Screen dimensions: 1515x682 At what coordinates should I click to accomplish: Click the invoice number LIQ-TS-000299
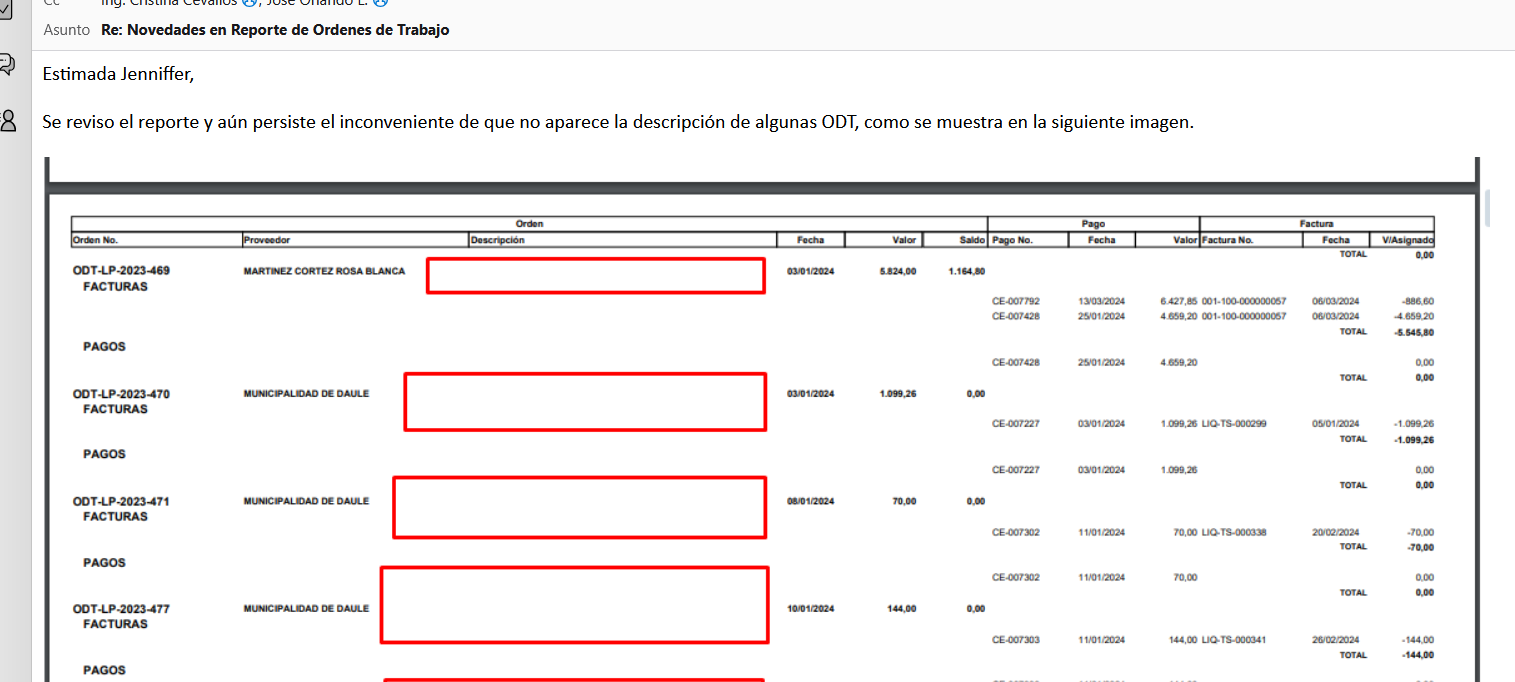pos(1234,424)
